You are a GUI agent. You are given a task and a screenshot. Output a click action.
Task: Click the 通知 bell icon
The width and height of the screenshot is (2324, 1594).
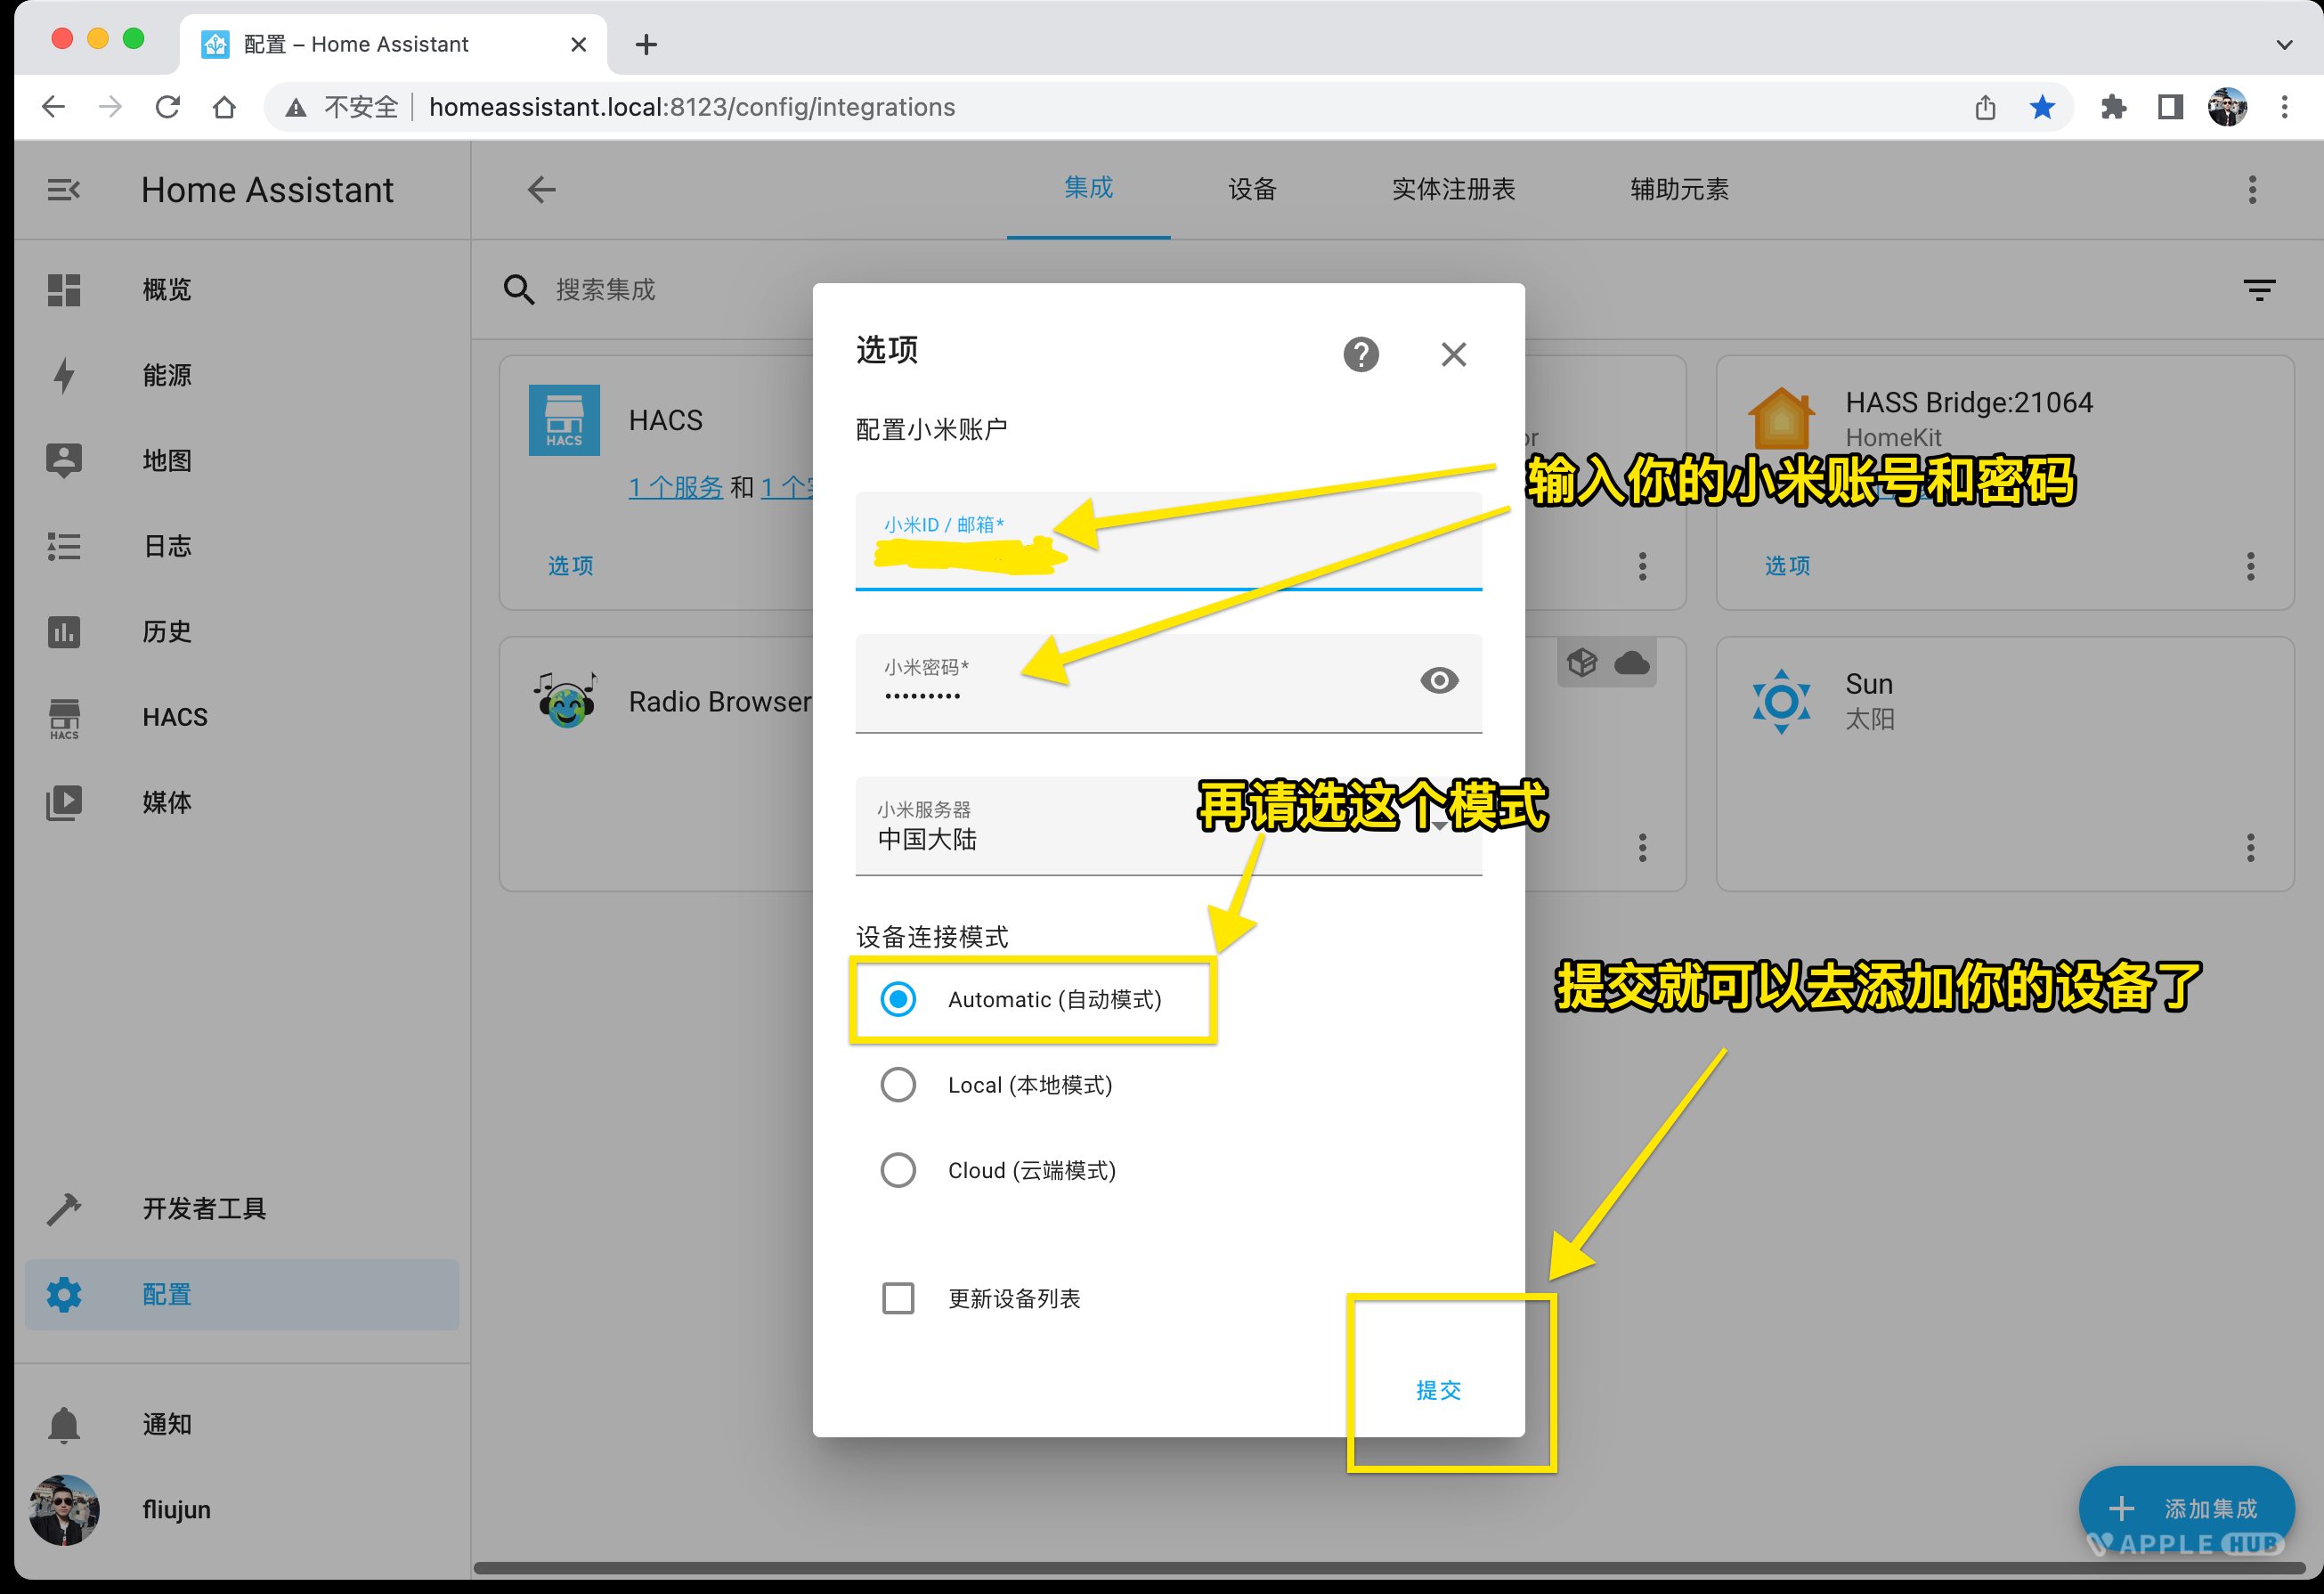coord(64,1424)
